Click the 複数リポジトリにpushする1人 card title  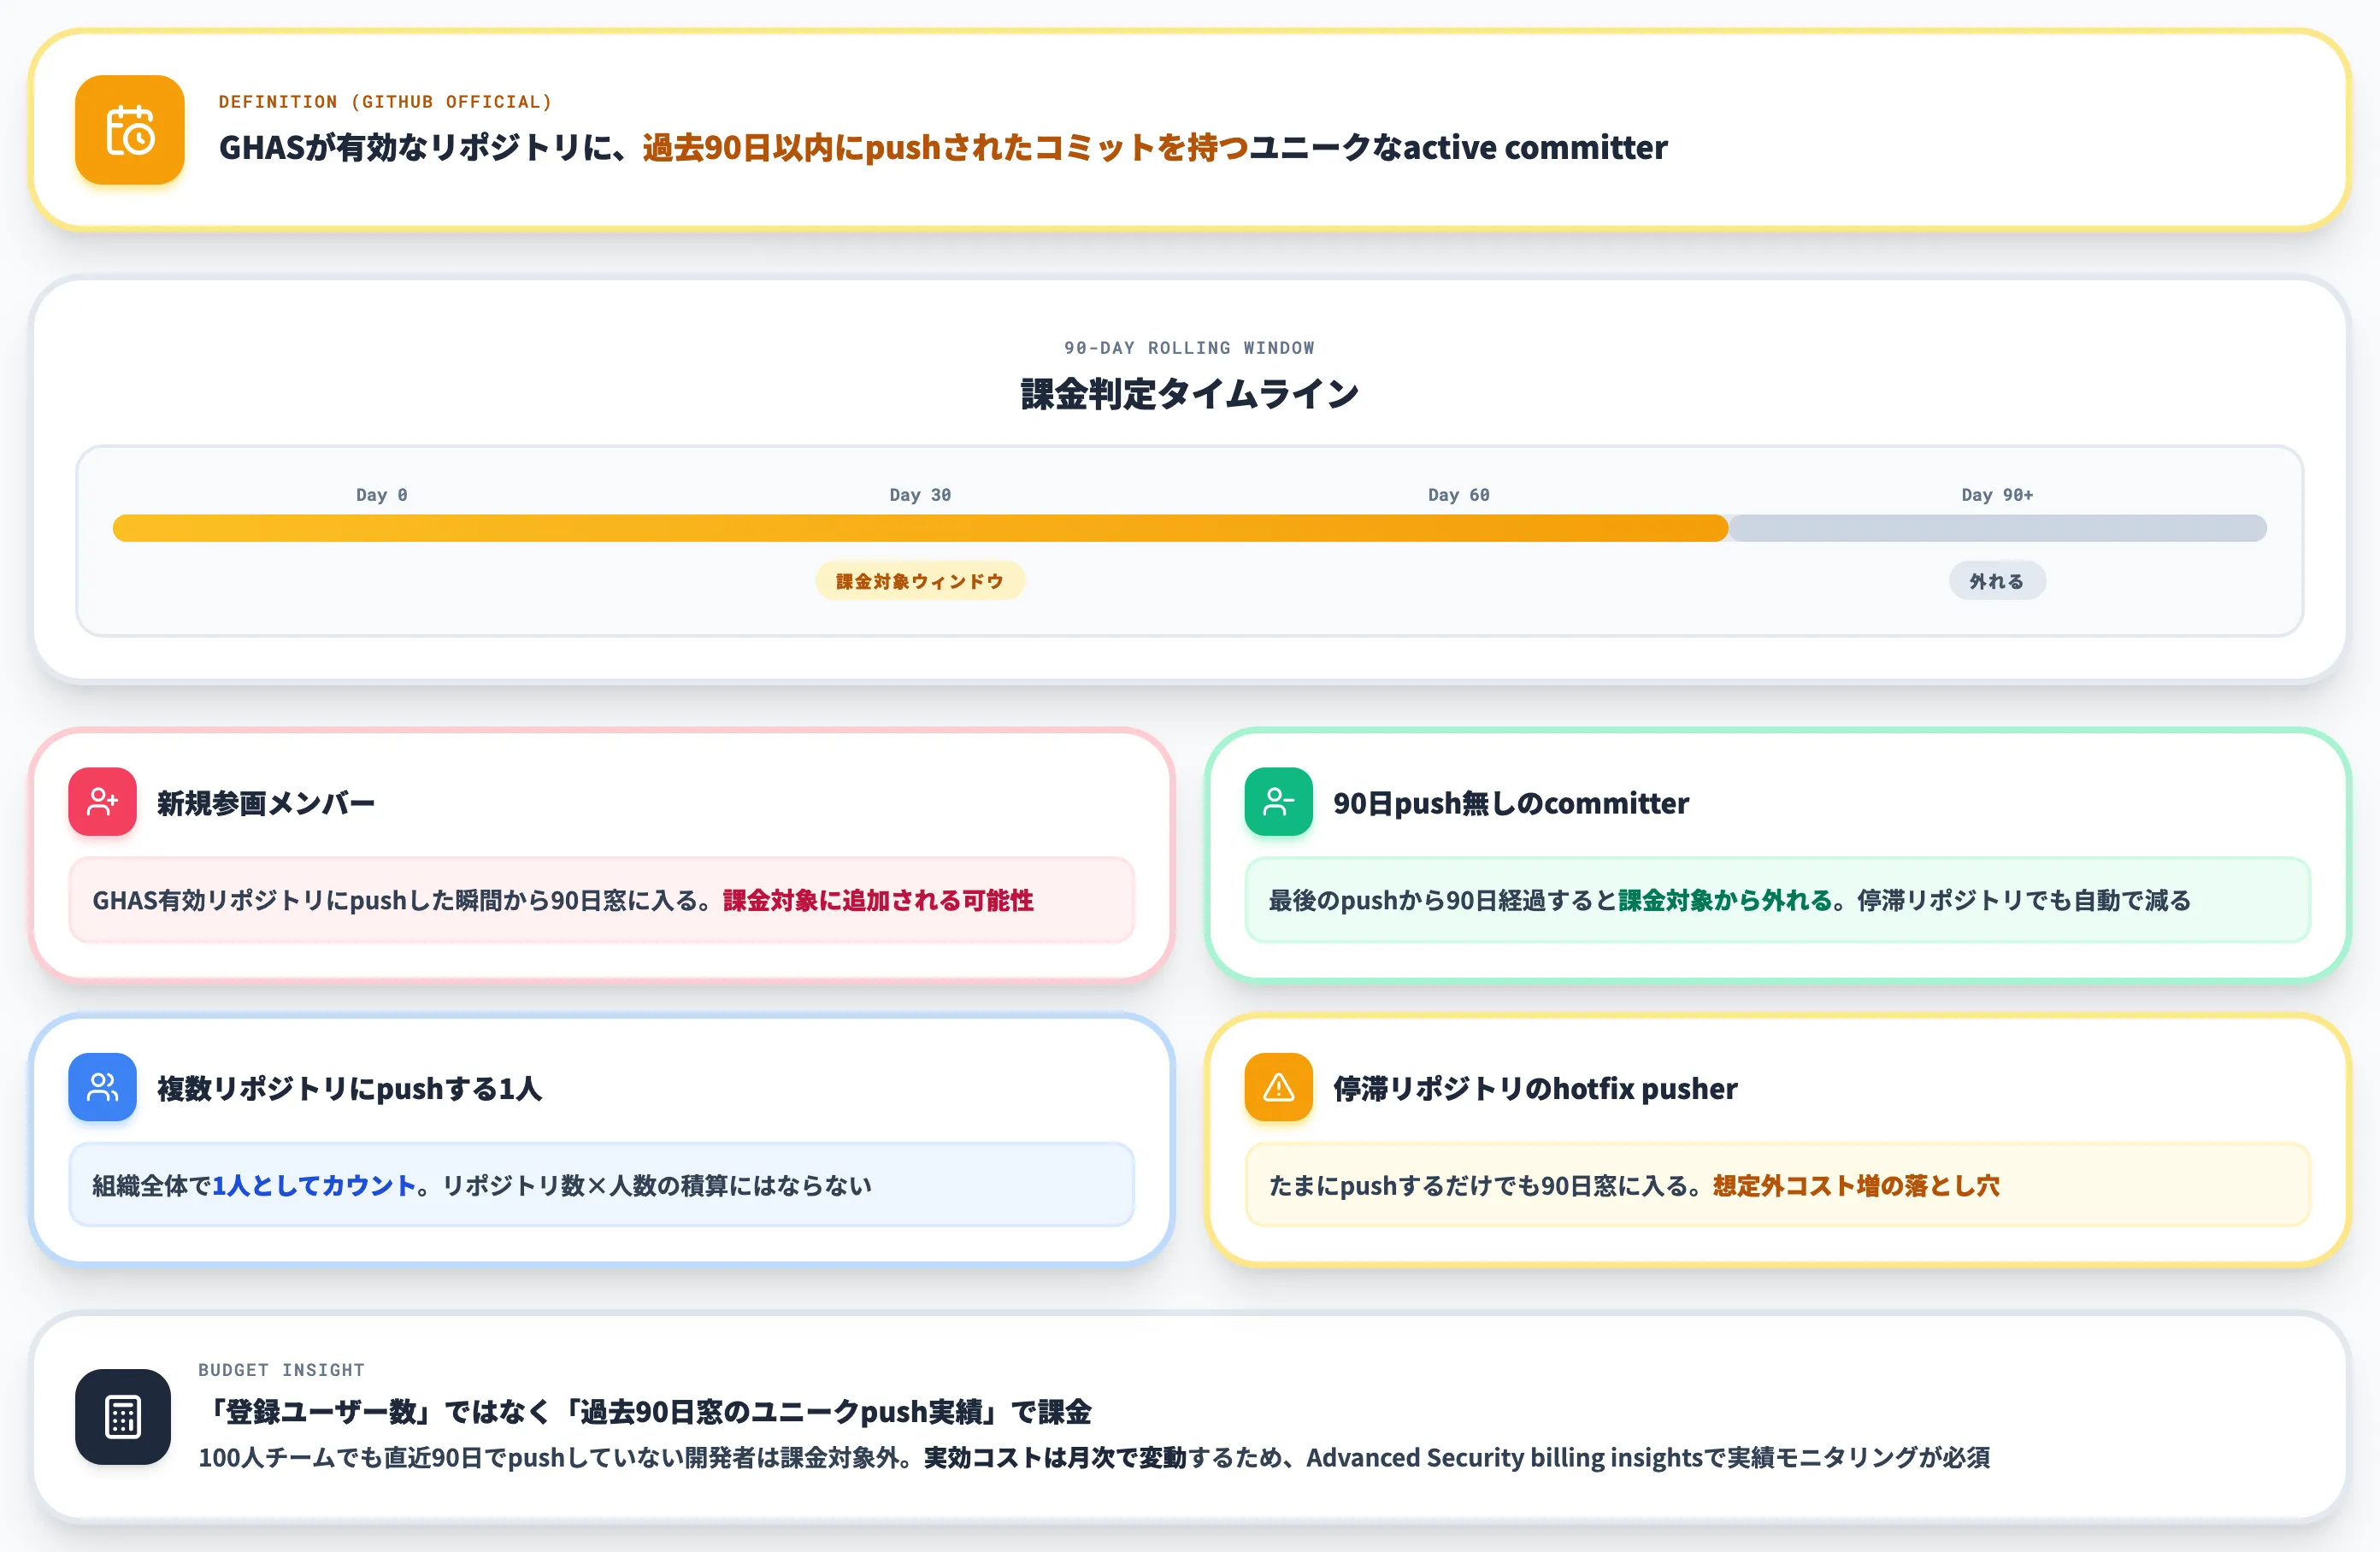[350, 1088]
